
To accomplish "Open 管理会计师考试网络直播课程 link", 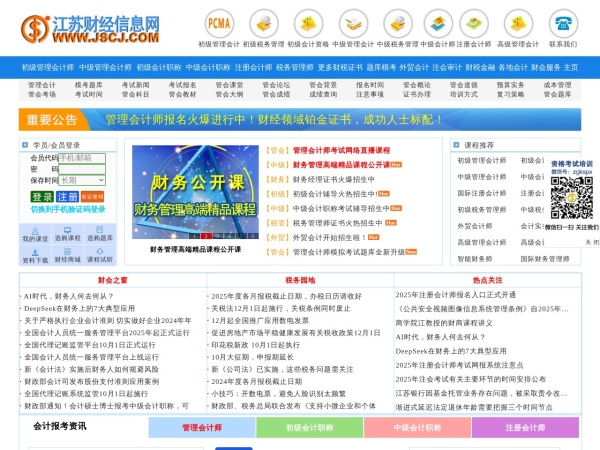I will point(341,150).
